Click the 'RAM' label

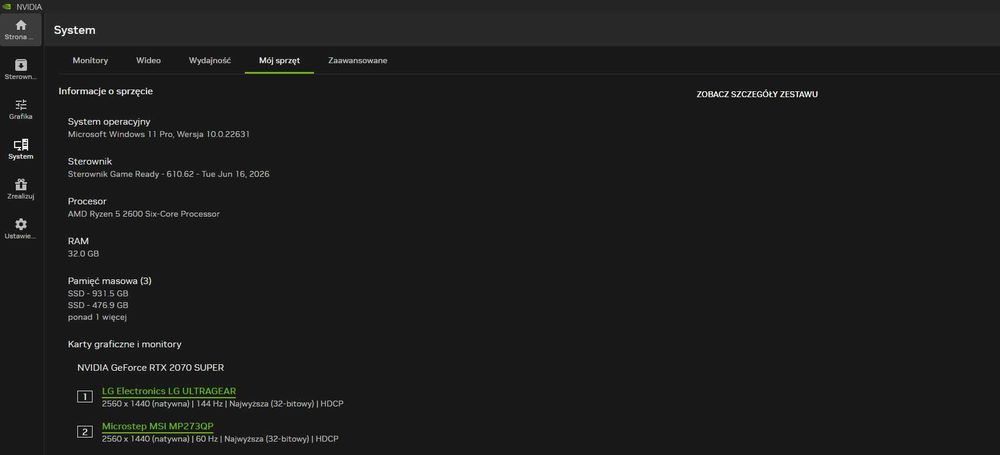pos(78,241)
